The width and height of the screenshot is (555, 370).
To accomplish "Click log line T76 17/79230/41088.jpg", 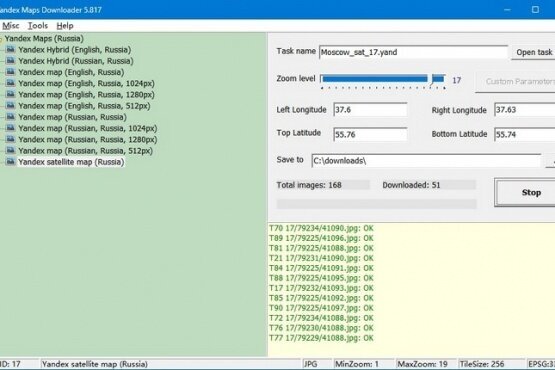I will point(321,328).
